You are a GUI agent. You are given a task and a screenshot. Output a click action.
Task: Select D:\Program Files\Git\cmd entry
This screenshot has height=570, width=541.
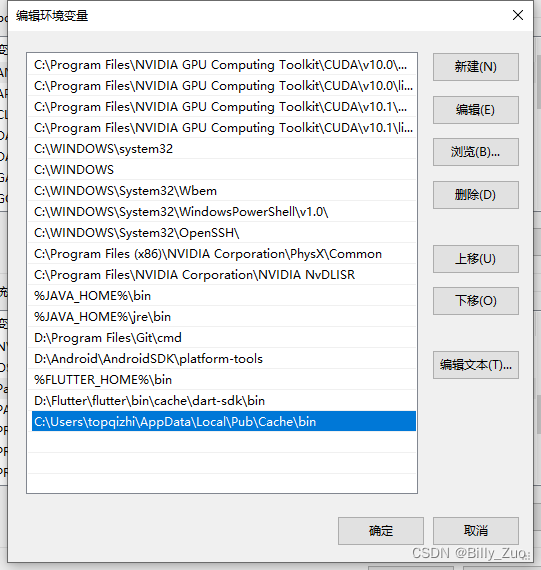click(222, 338)
